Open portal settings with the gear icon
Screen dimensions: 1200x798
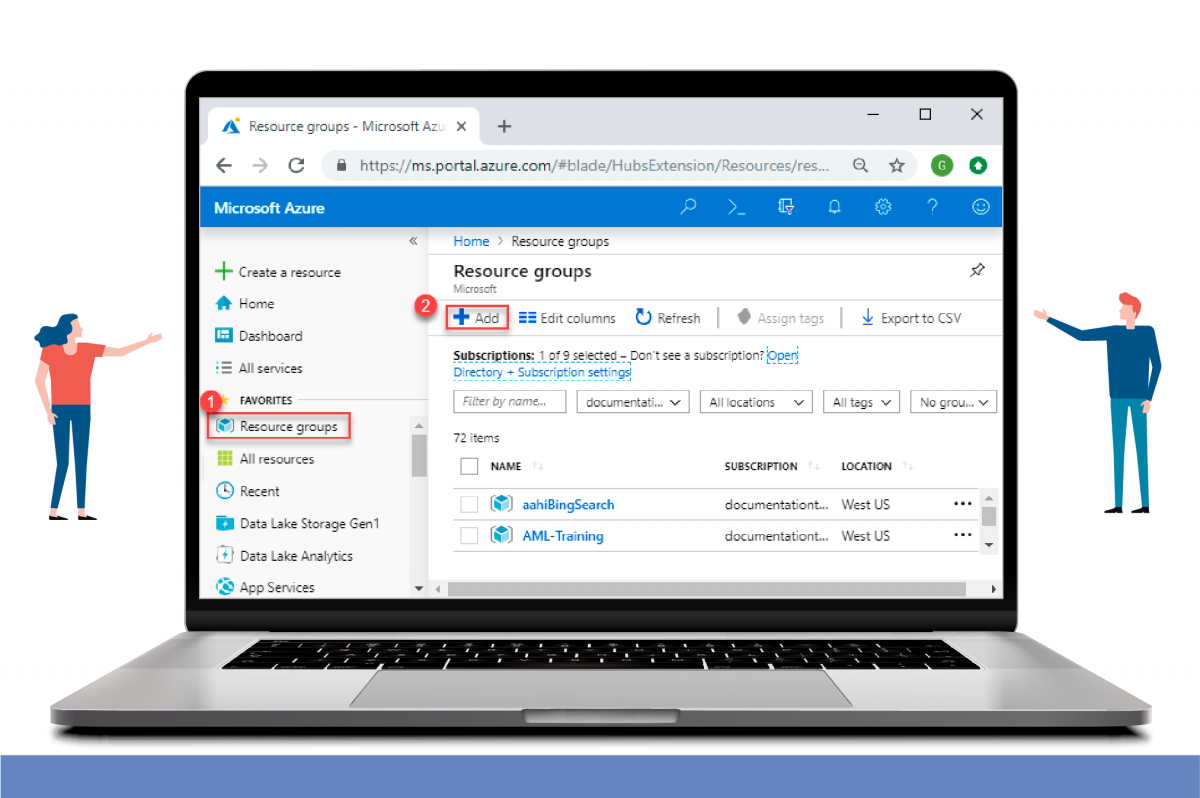pyautogui.click(x=882, y=206)
